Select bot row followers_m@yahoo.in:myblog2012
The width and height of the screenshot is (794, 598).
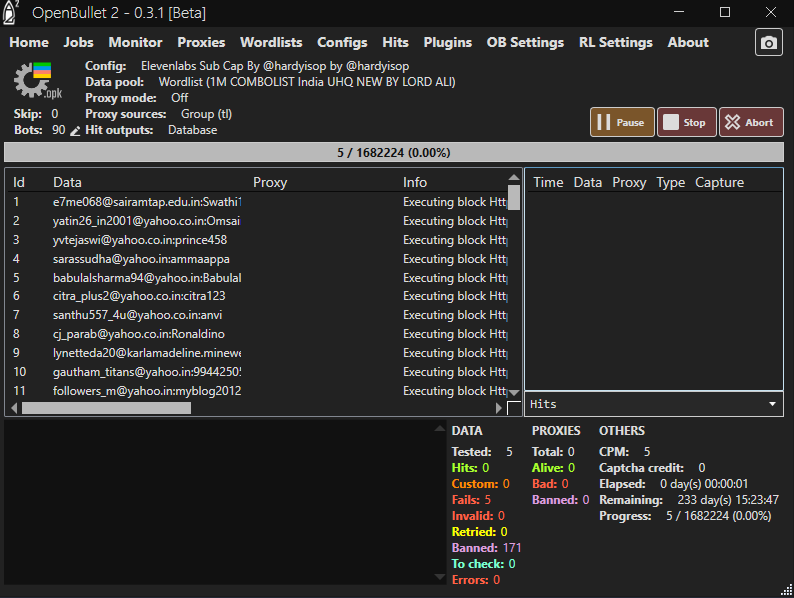(260, 391)
